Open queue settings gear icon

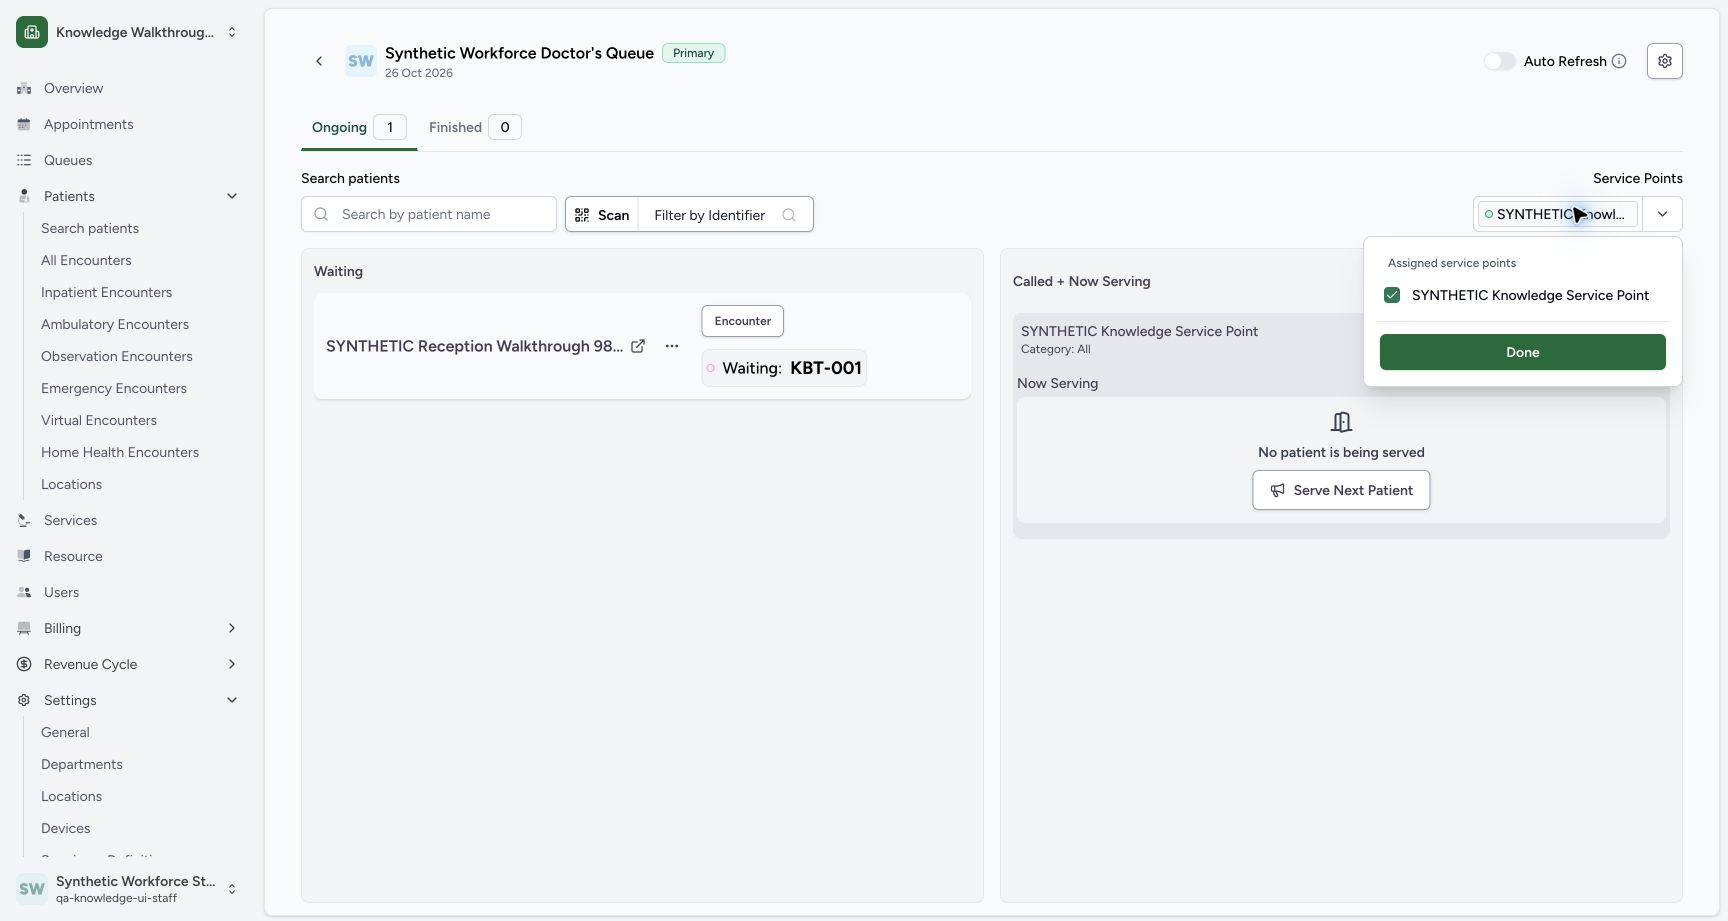click(x=1665, y=61)
